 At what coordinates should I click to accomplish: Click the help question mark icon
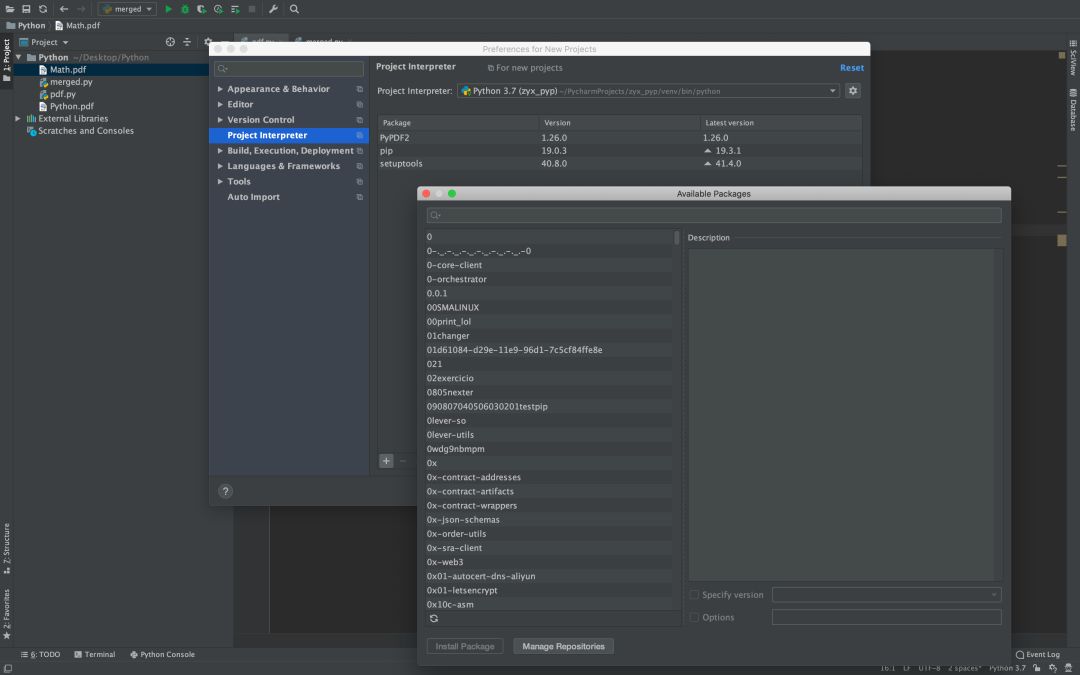(x=225, y=491)
